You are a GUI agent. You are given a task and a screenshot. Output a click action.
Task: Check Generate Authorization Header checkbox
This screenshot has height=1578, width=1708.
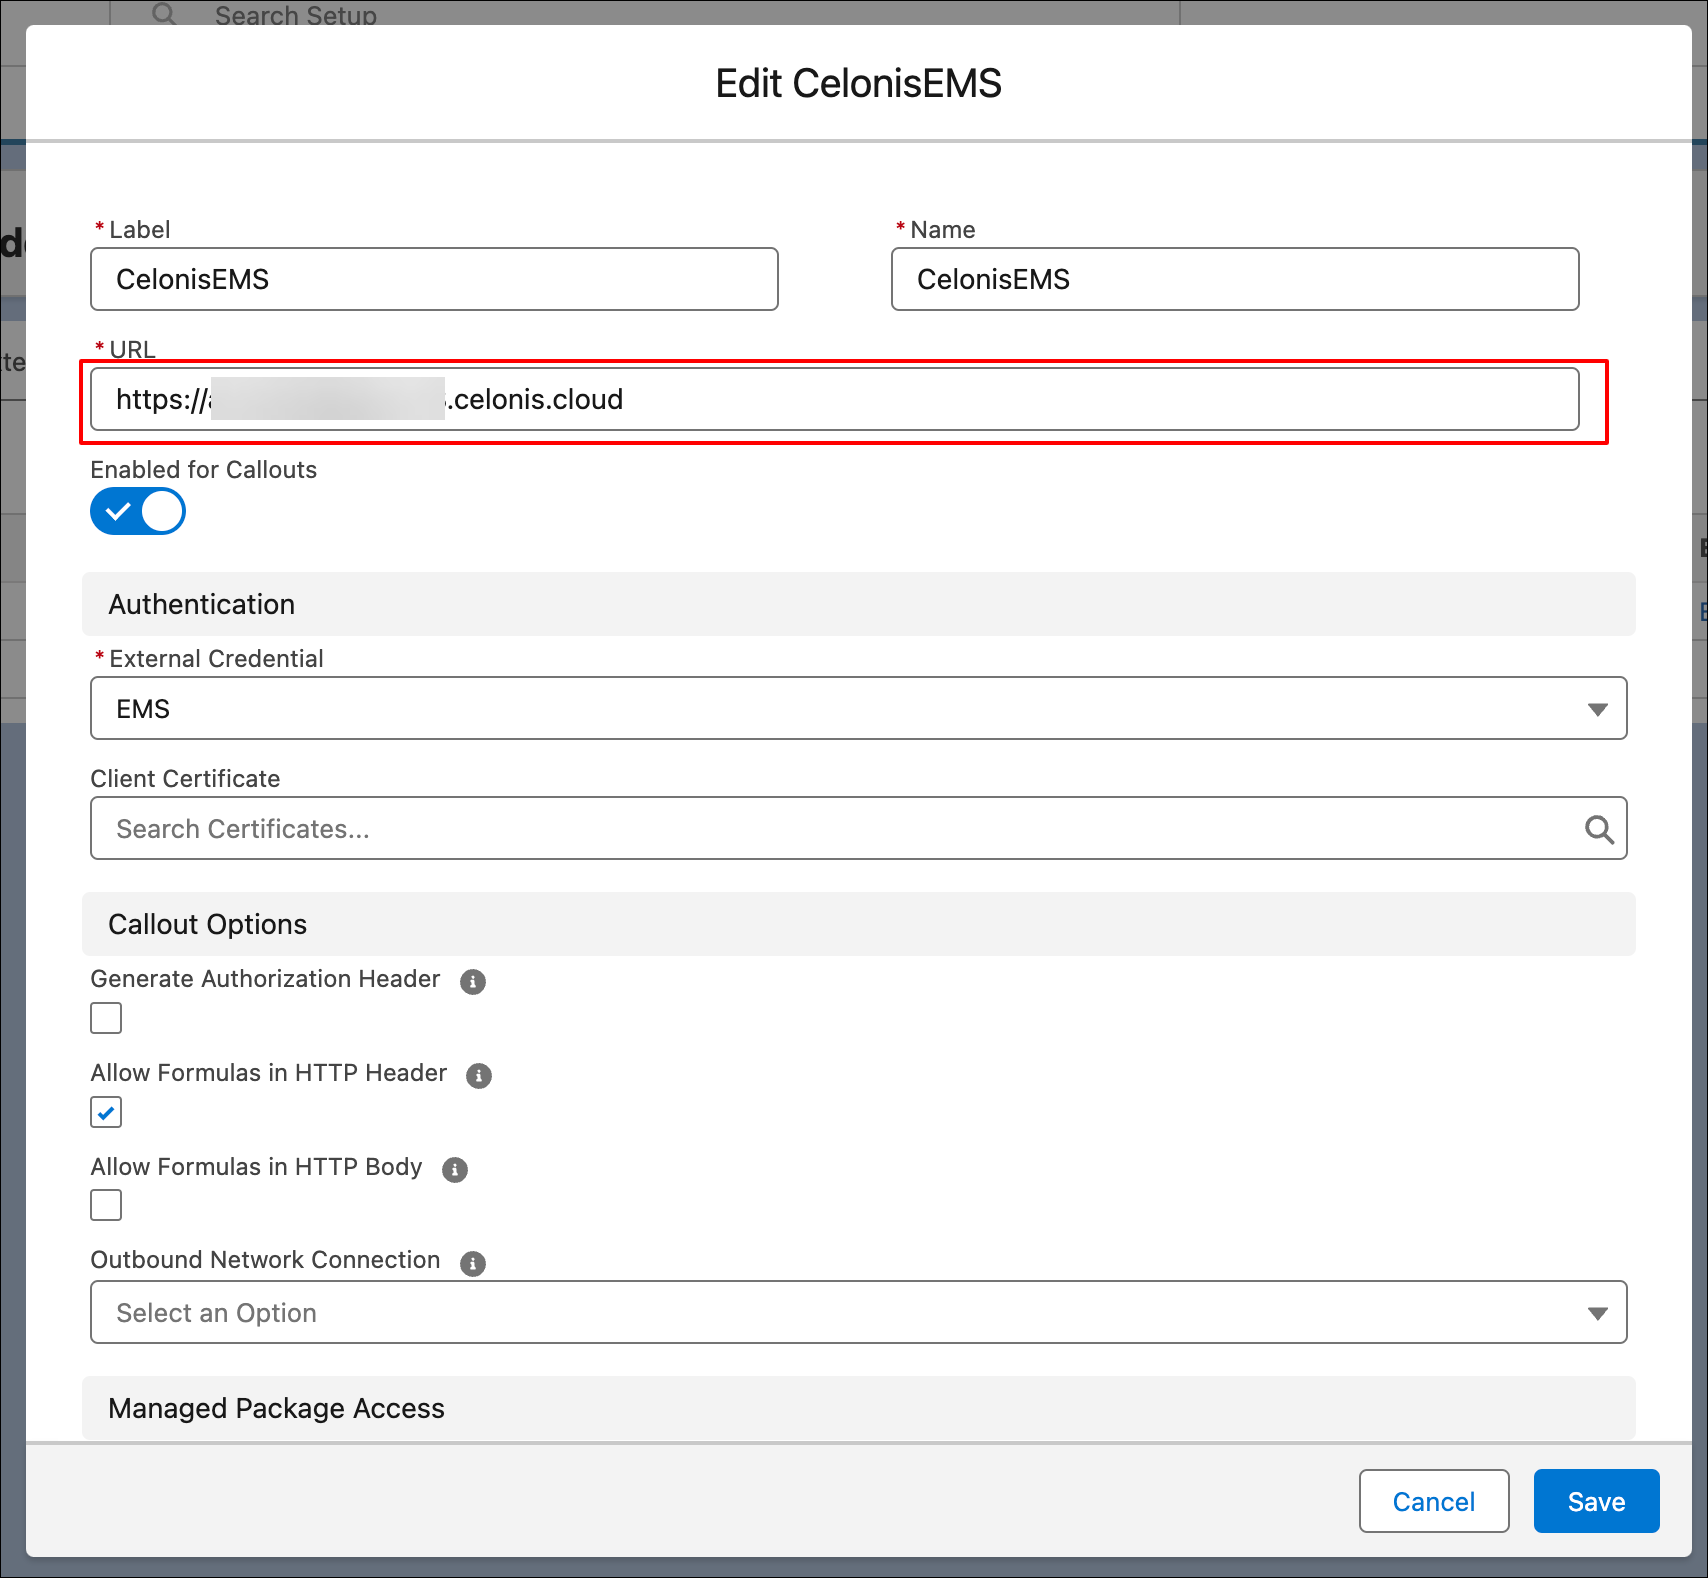[x=106, y=1018]
